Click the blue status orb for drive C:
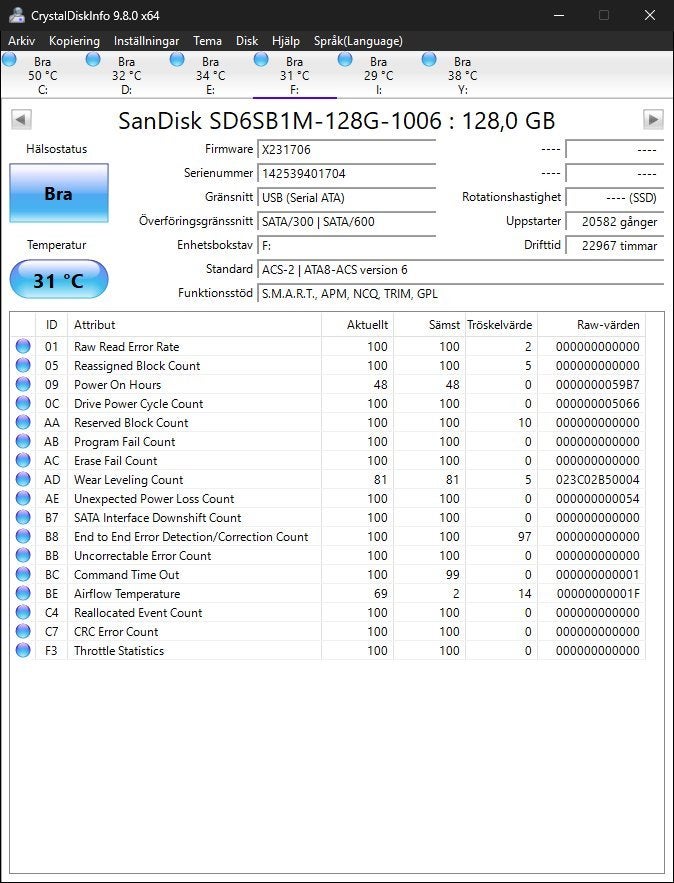This screenshot has height=883, width=674. point(10,59)
